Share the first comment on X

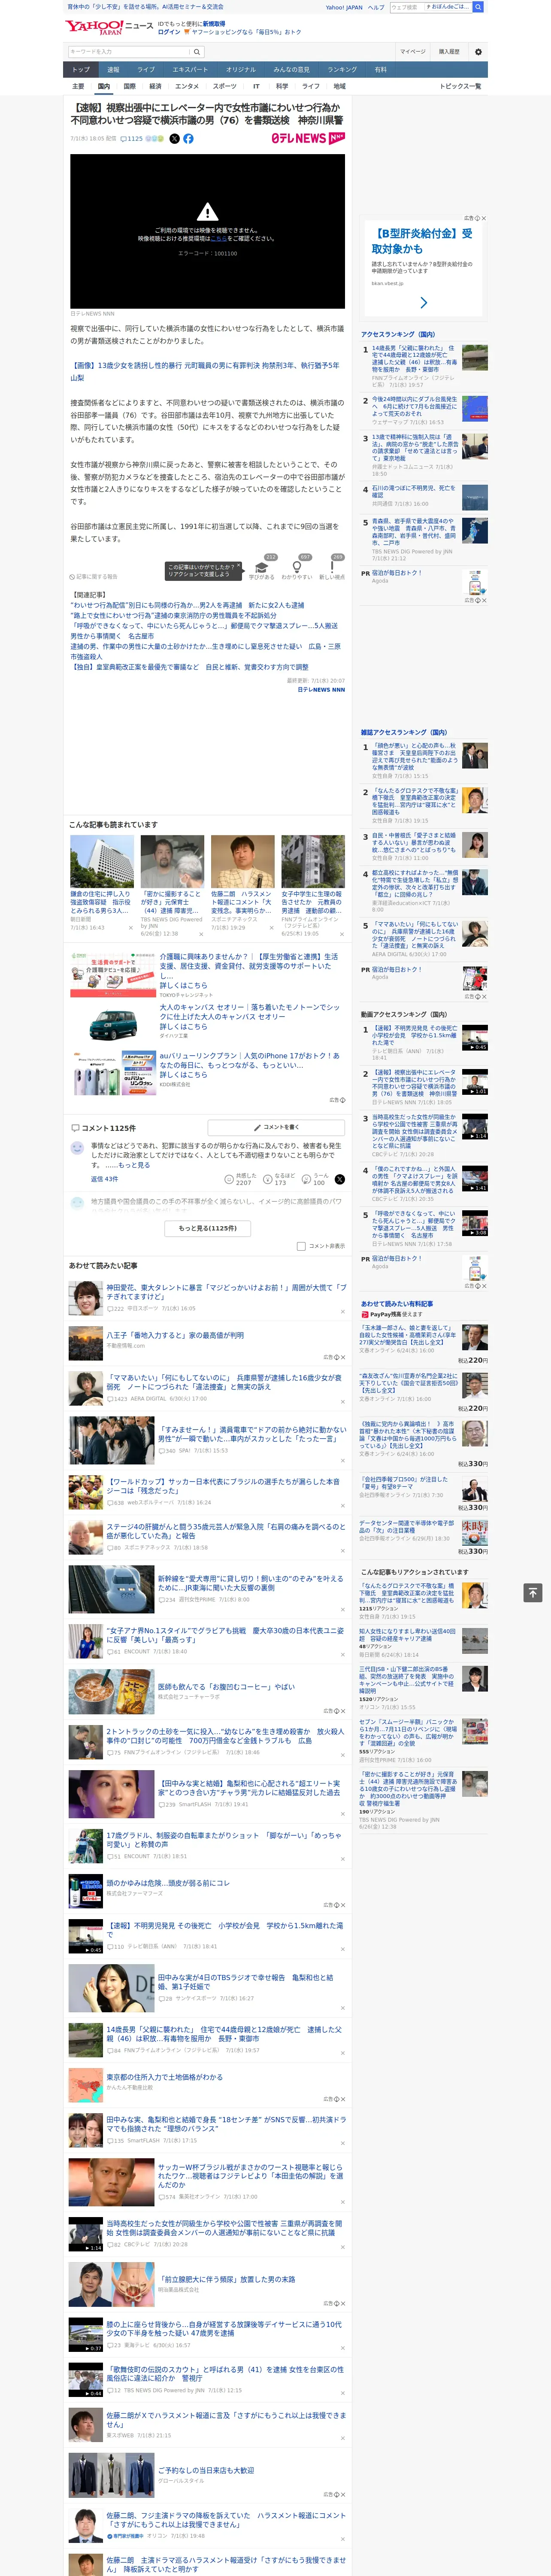[339, 1179]
